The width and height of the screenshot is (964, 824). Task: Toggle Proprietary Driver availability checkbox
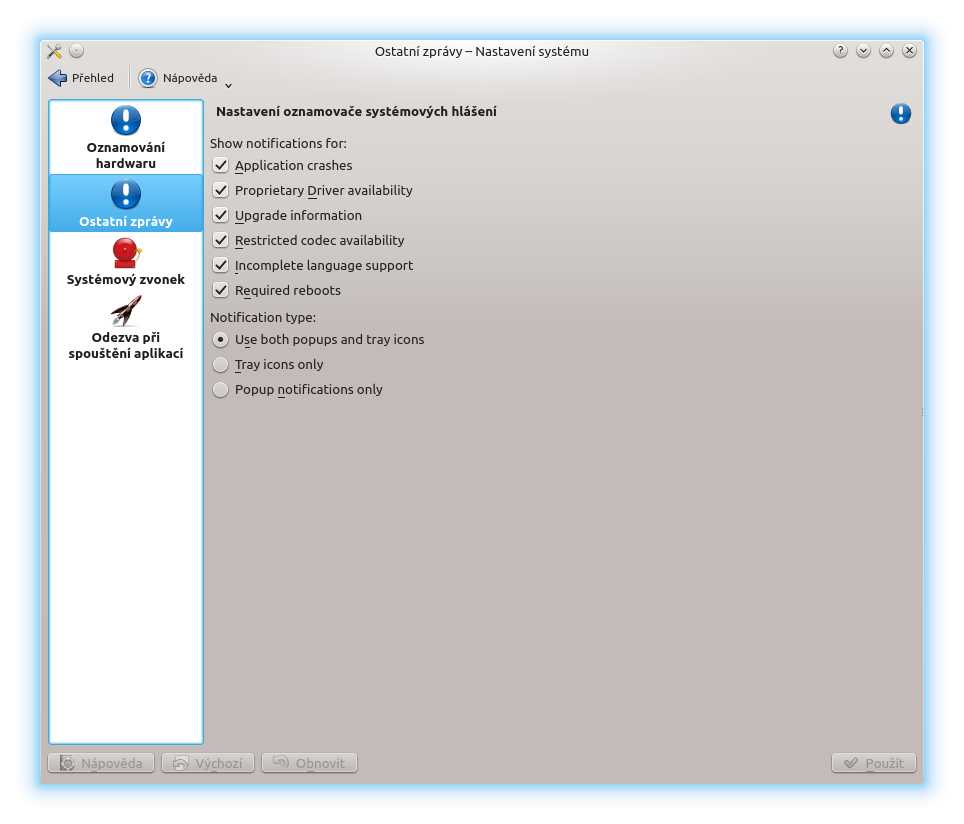tap(221, 190)
